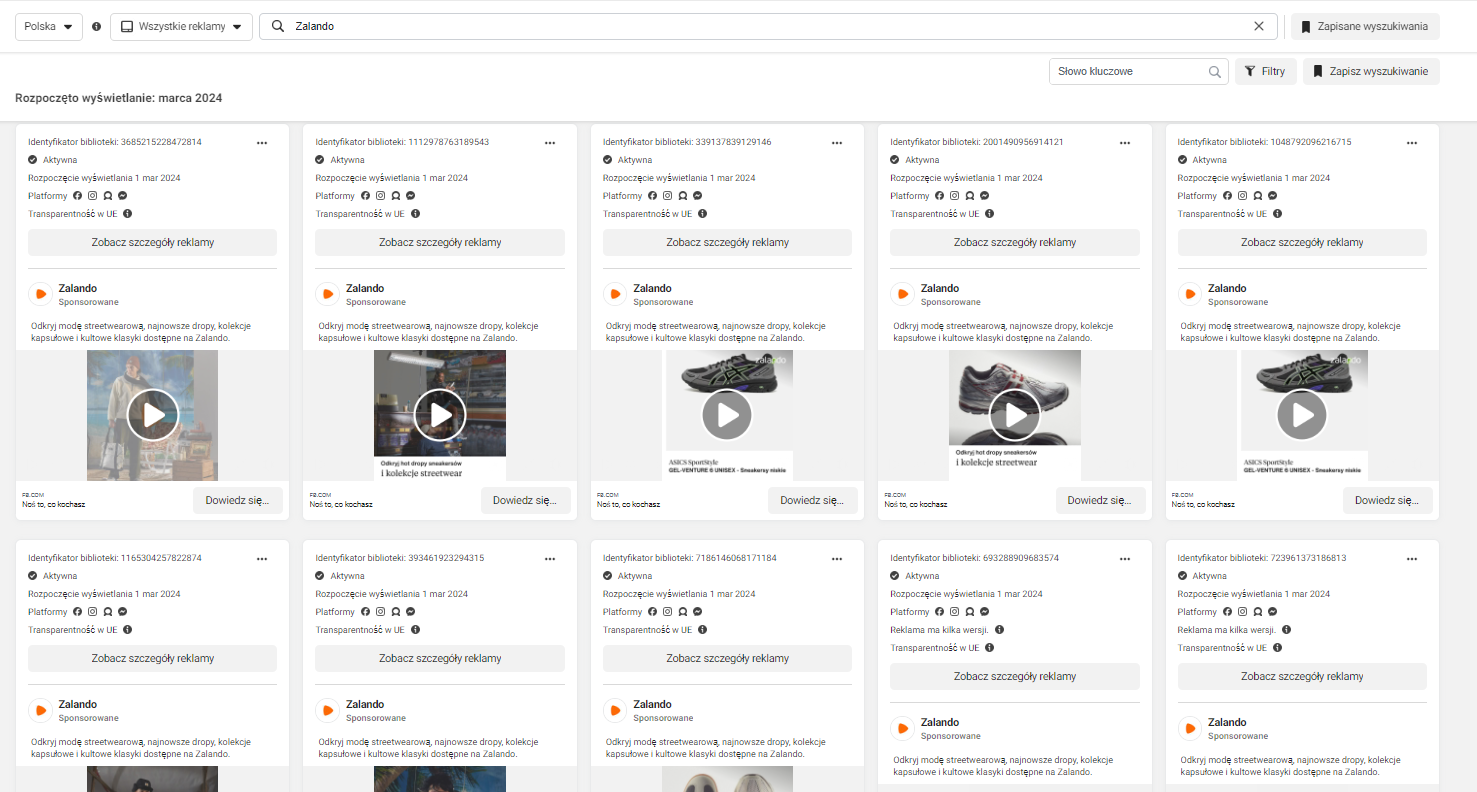Play the video in ad 1112978763189543
The image size is (1477, 792).
coord(440,415)
